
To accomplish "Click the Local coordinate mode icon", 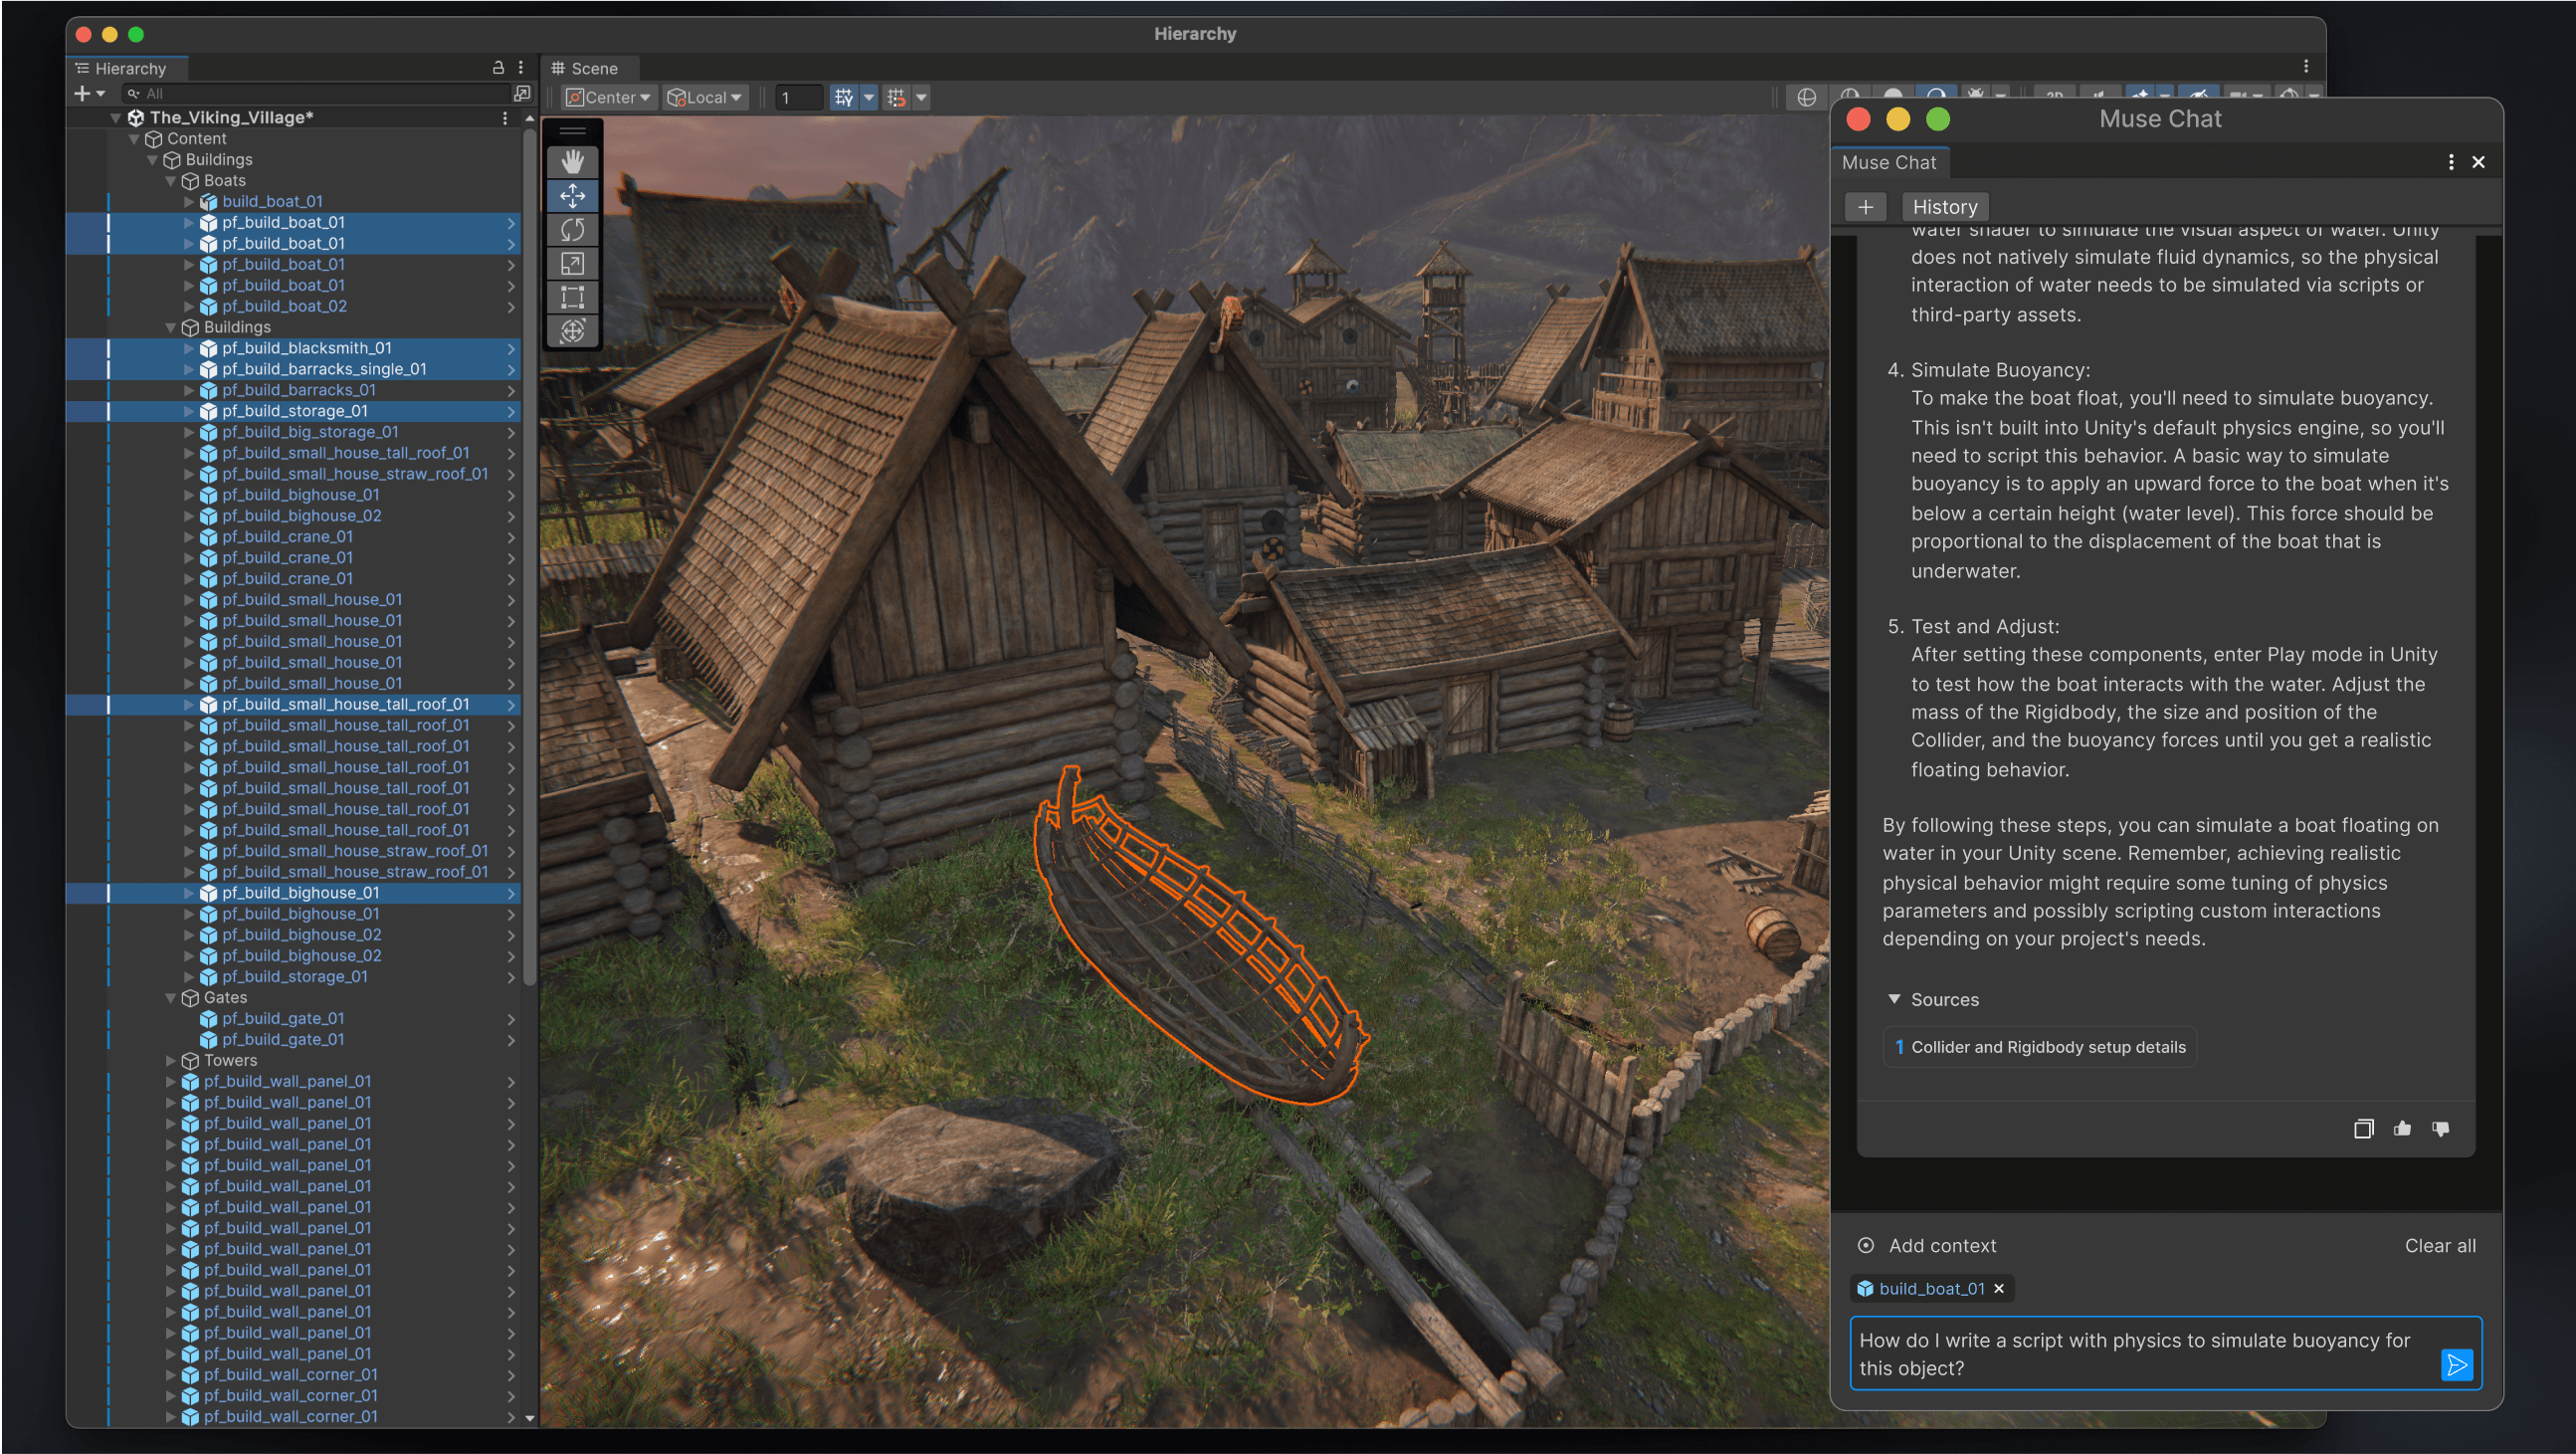I will (x=707, y=98).
